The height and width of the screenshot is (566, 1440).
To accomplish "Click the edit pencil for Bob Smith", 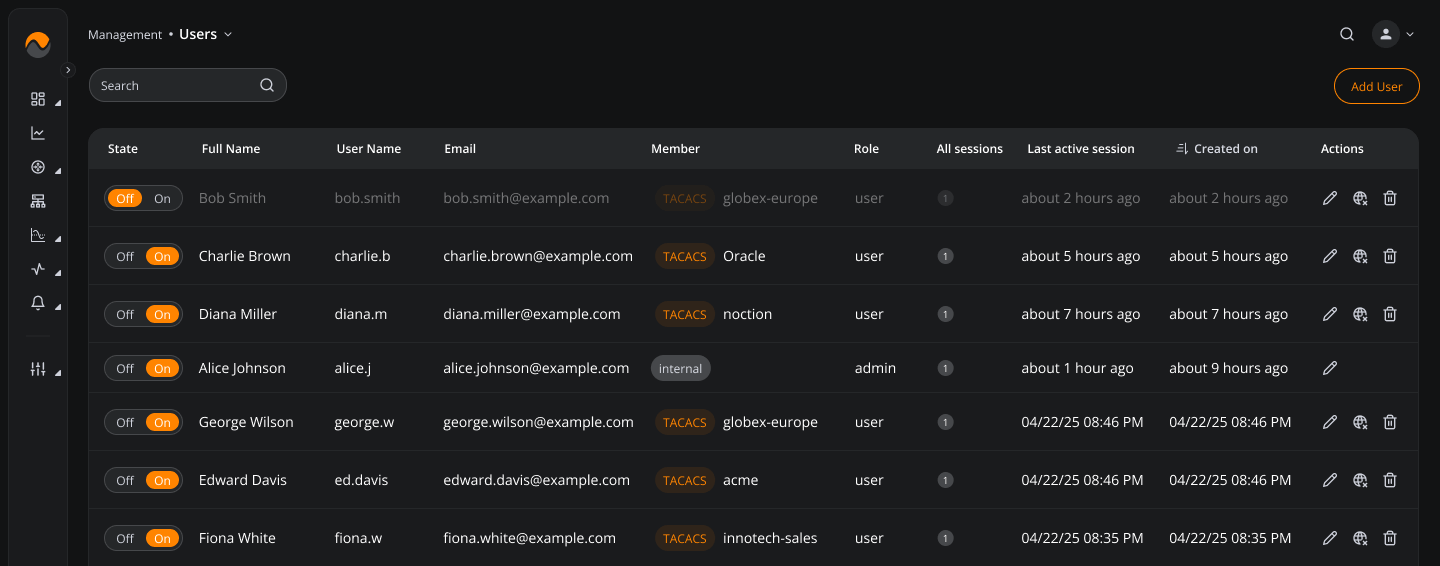I will click(1329, 198).
